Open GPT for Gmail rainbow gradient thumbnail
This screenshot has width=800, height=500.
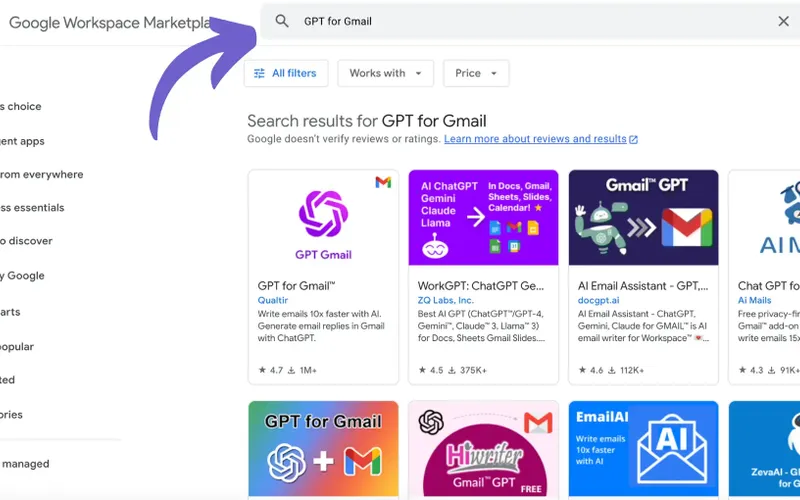pos(323,448)
